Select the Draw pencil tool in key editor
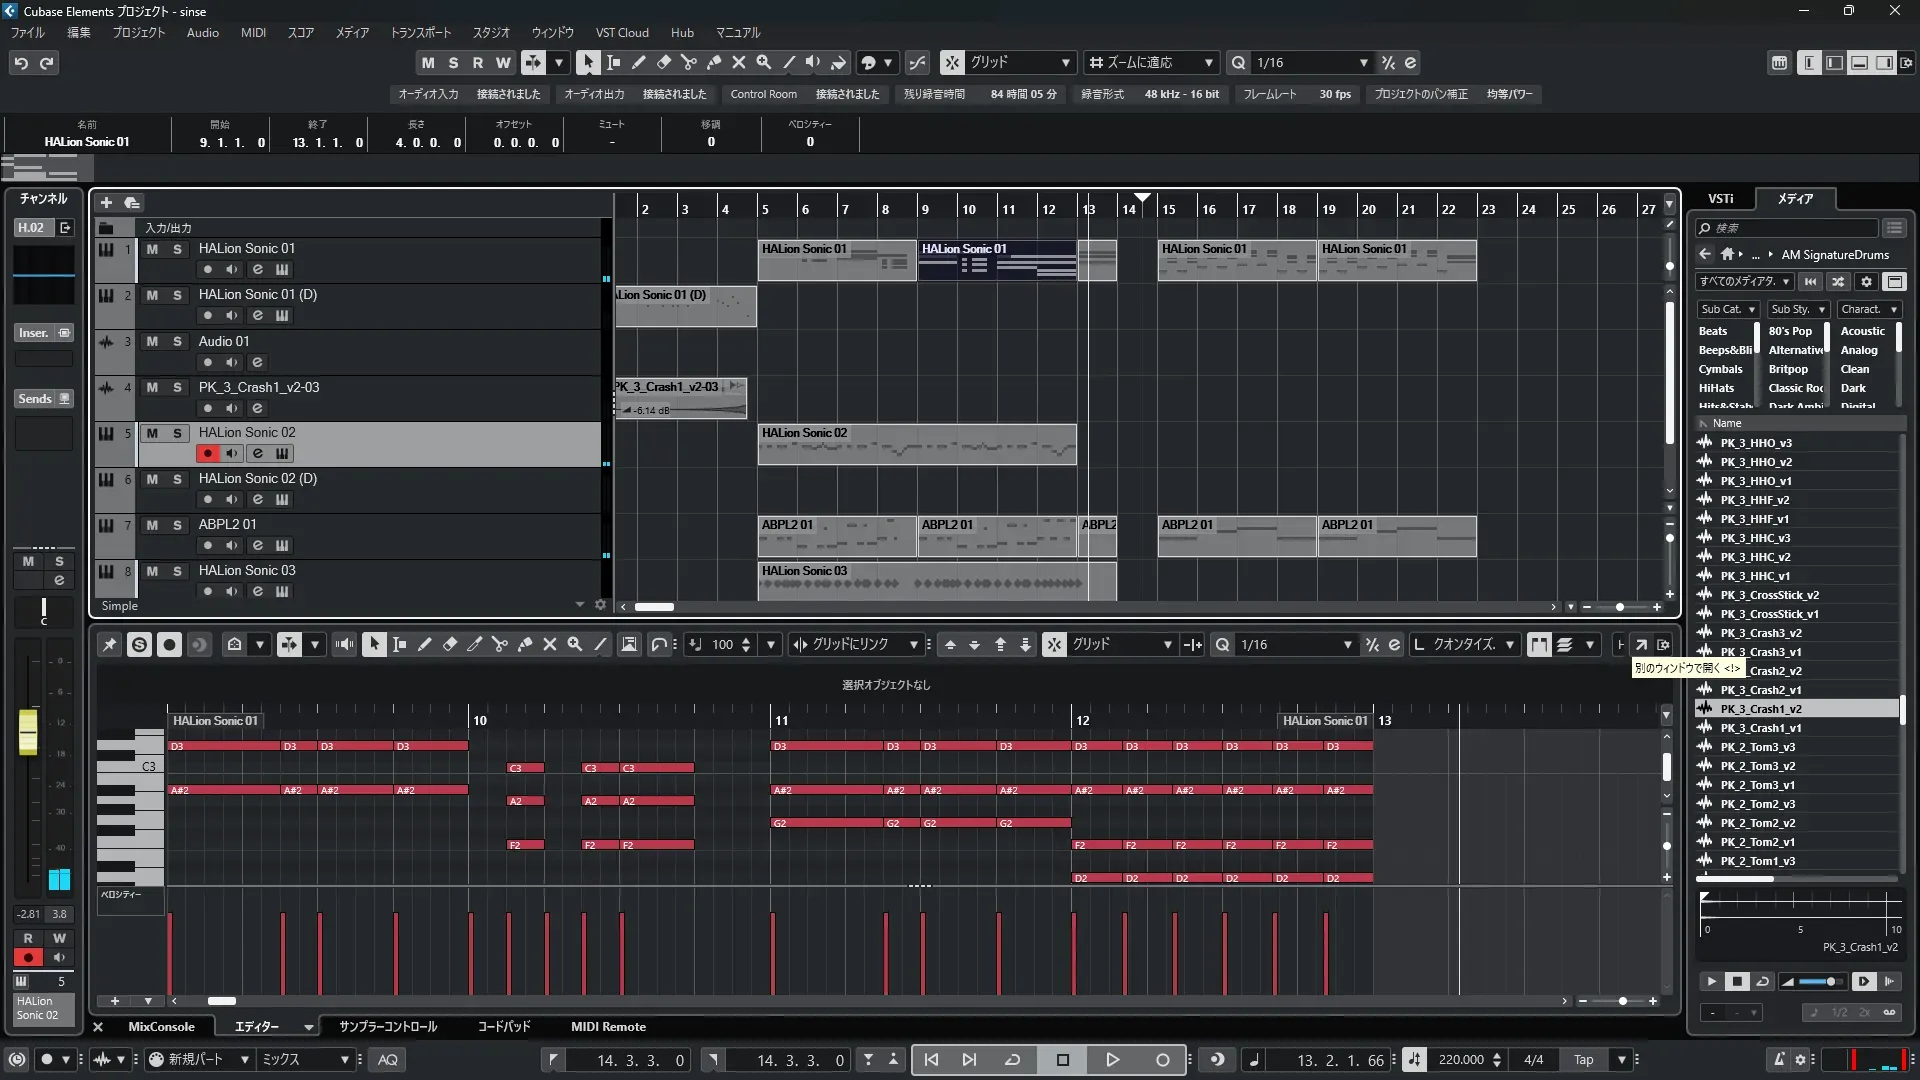The height and width of the screenshot is (1080, 1920). coord(424,645)
